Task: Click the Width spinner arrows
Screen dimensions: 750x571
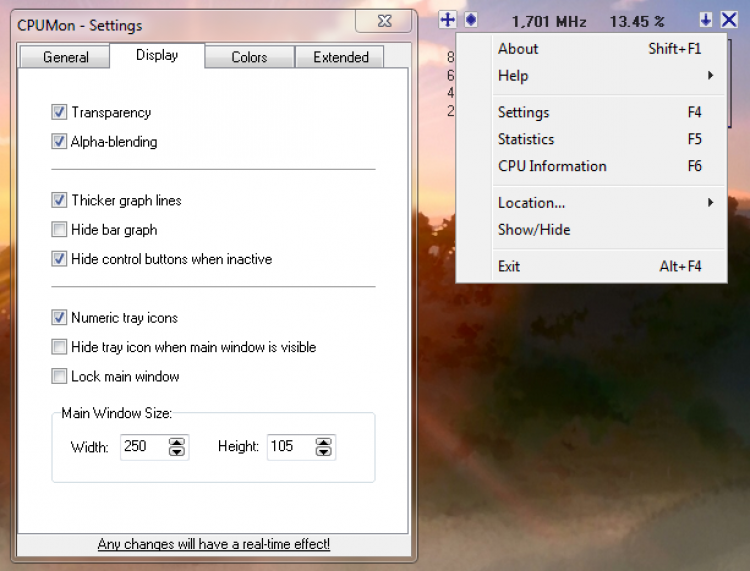Action: 176,447
